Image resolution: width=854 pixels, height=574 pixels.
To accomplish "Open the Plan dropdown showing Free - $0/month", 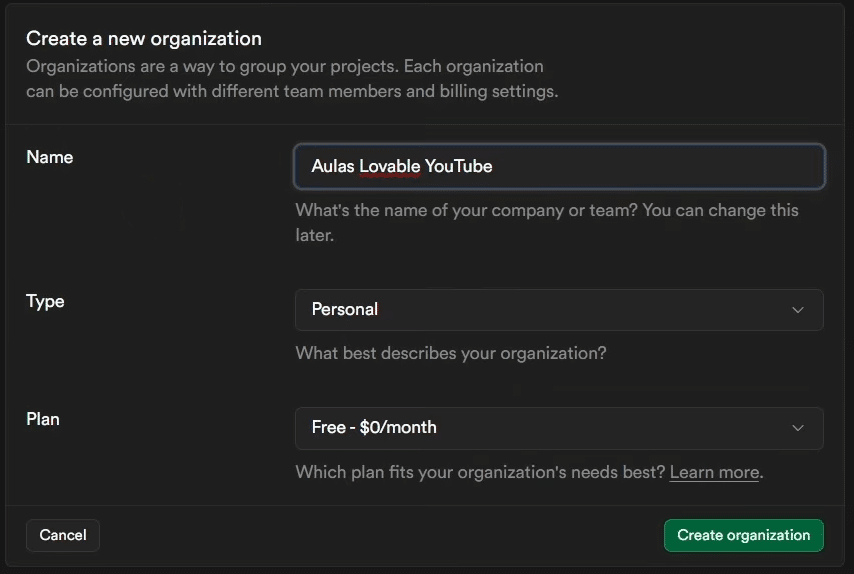I will (559, 428).
